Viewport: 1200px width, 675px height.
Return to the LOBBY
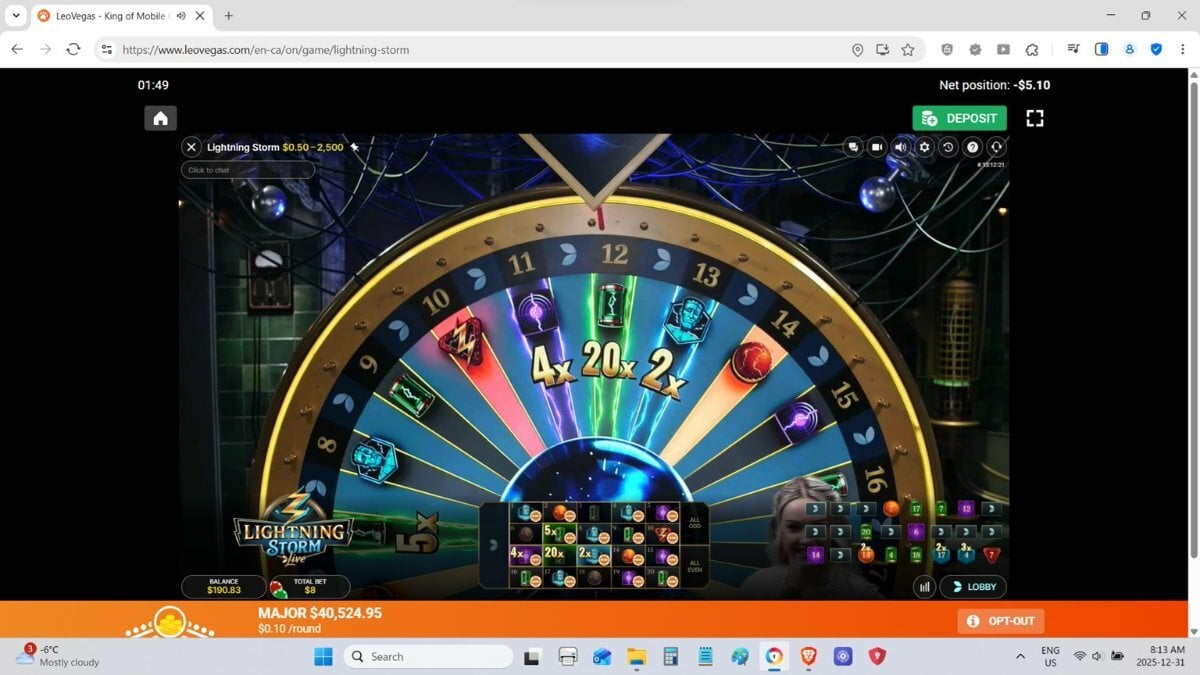tap(974, 587)
